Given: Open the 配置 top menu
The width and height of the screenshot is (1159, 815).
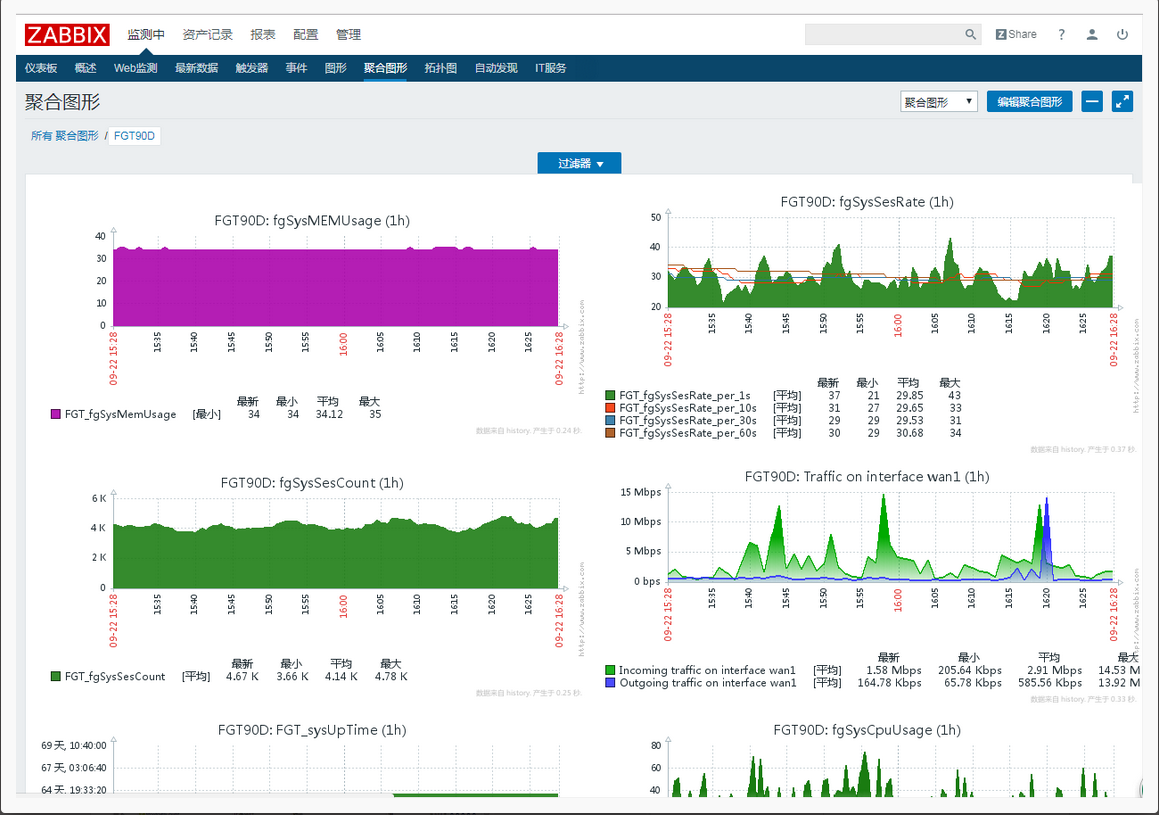Looking at the screenshot, I should coord(305,34).
